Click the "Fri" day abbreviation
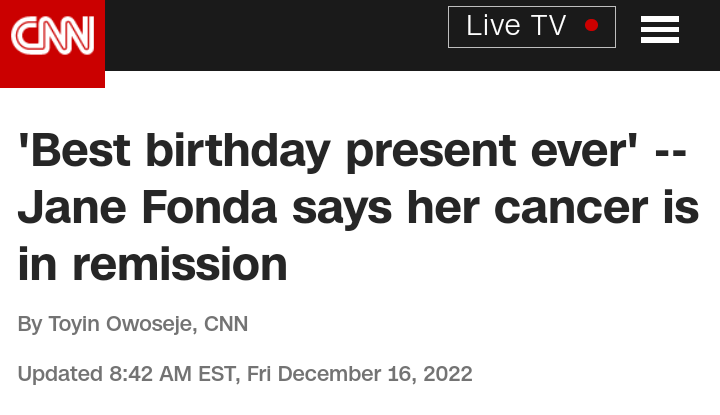 click(x=259, y=375)
